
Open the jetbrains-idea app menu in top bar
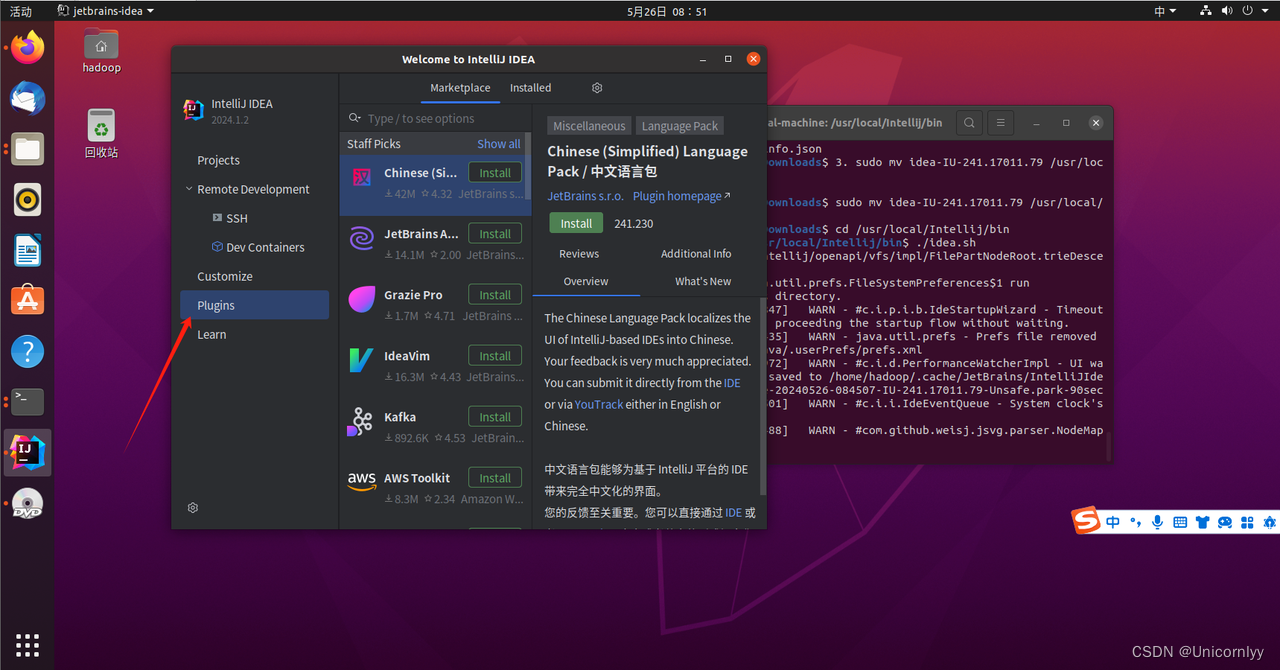coord(106,11)
